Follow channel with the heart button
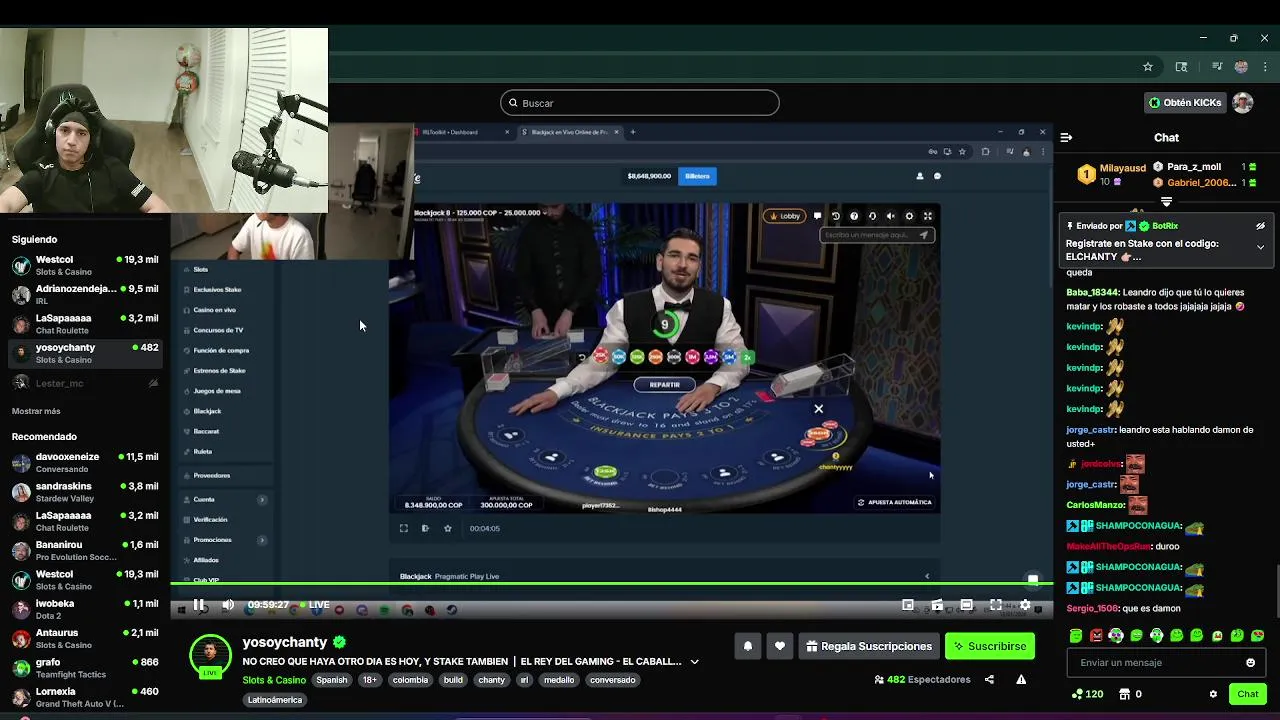The width and height of the screenshot is (1280, 720). [x=780, y=646]
